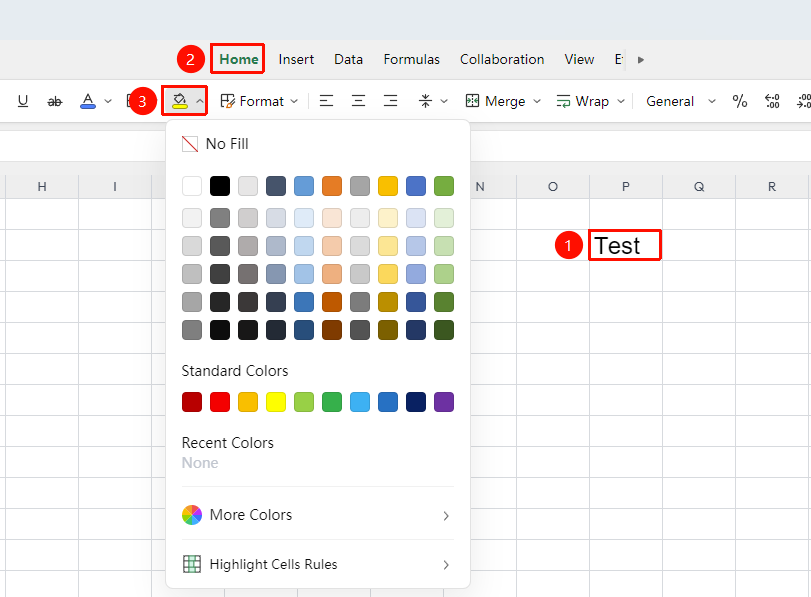Center align the cell text

[358, 101]
